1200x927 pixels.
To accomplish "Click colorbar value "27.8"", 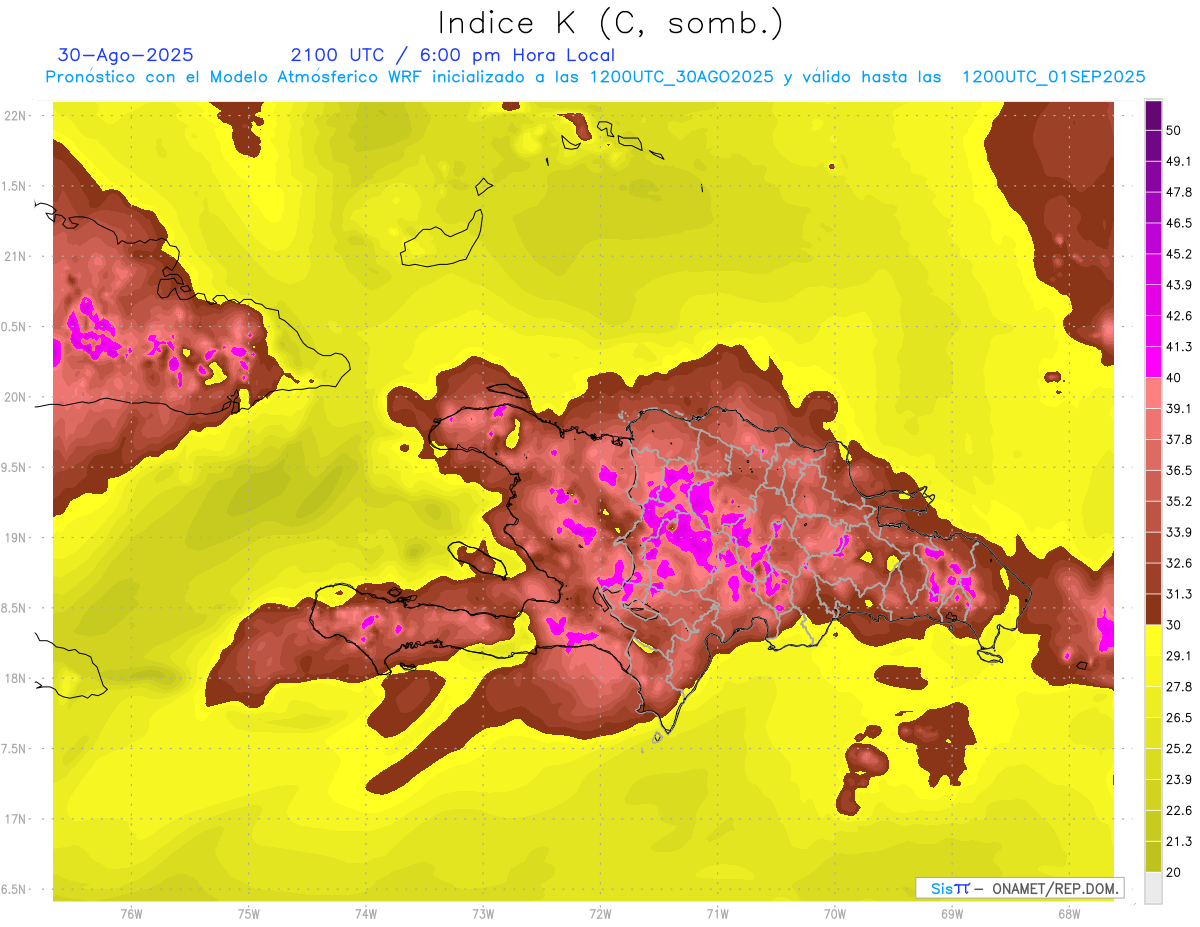I will click(1178, 687).
